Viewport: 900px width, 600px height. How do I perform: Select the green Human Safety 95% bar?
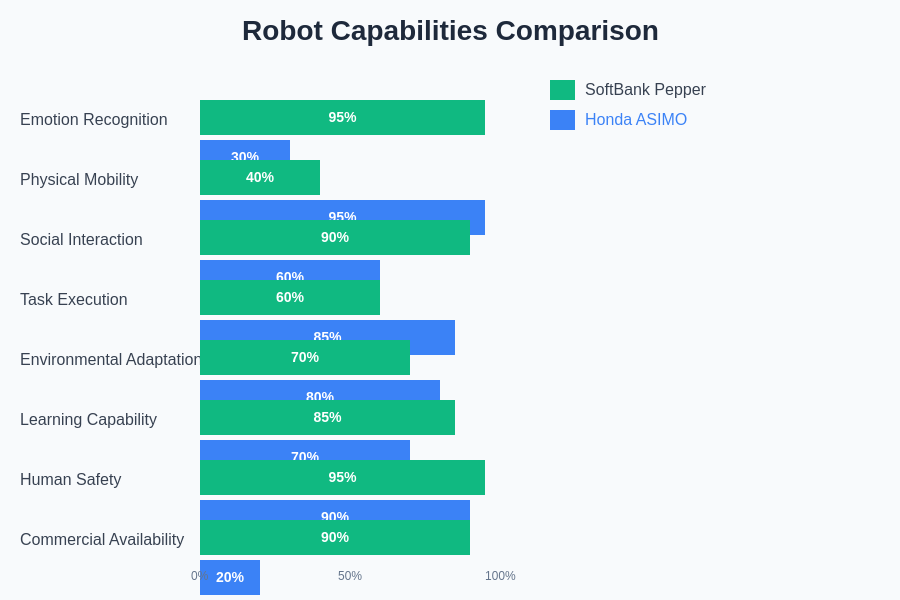click(342, 478)
